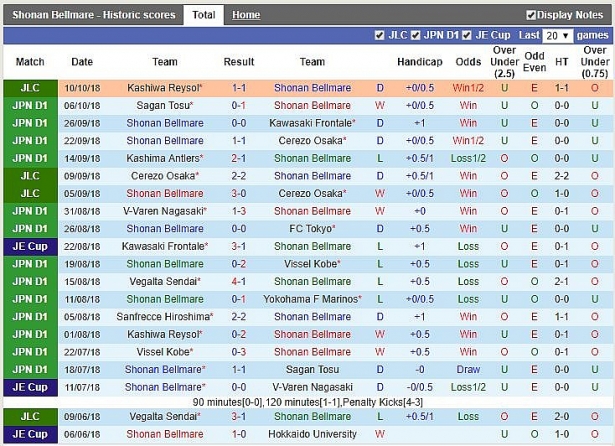This screenshot has width=615, height=446.
Task: Click Win1/2 odds on 22/09/18 row
Action: coord(468,140)
